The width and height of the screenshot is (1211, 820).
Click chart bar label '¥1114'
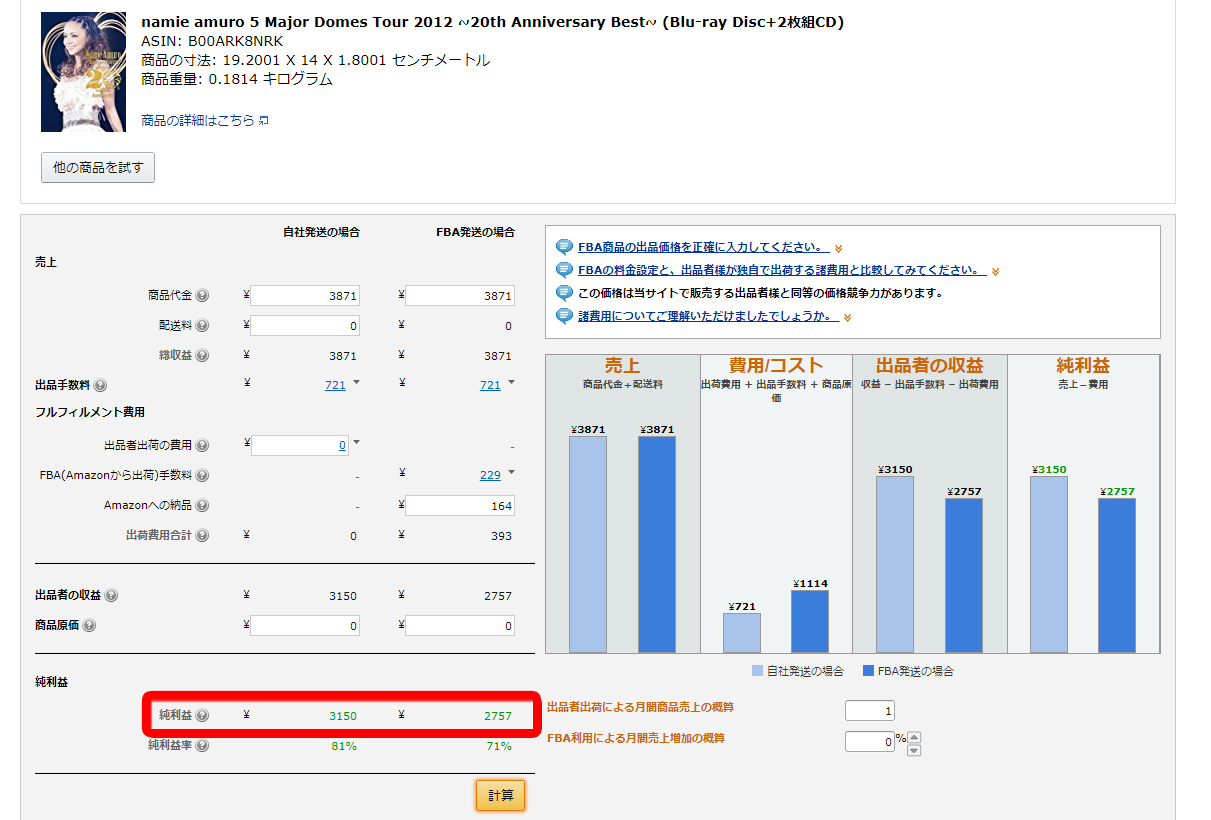[x=810, y=584]
